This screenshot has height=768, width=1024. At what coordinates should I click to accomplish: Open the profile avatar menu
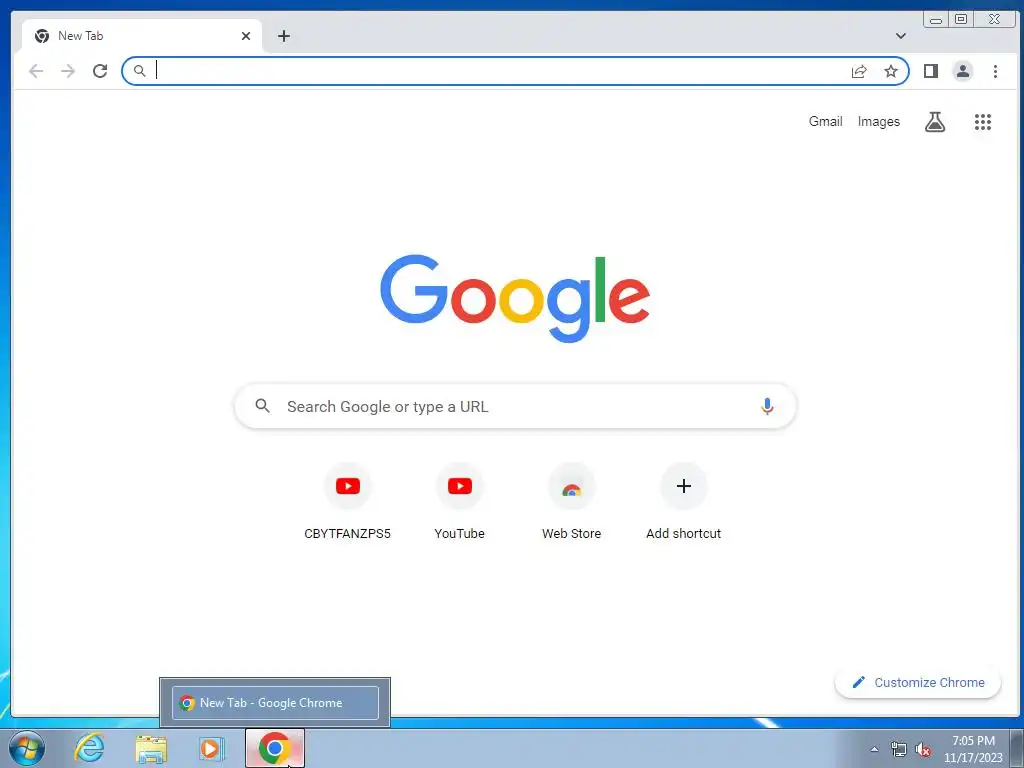pos(963,71)
